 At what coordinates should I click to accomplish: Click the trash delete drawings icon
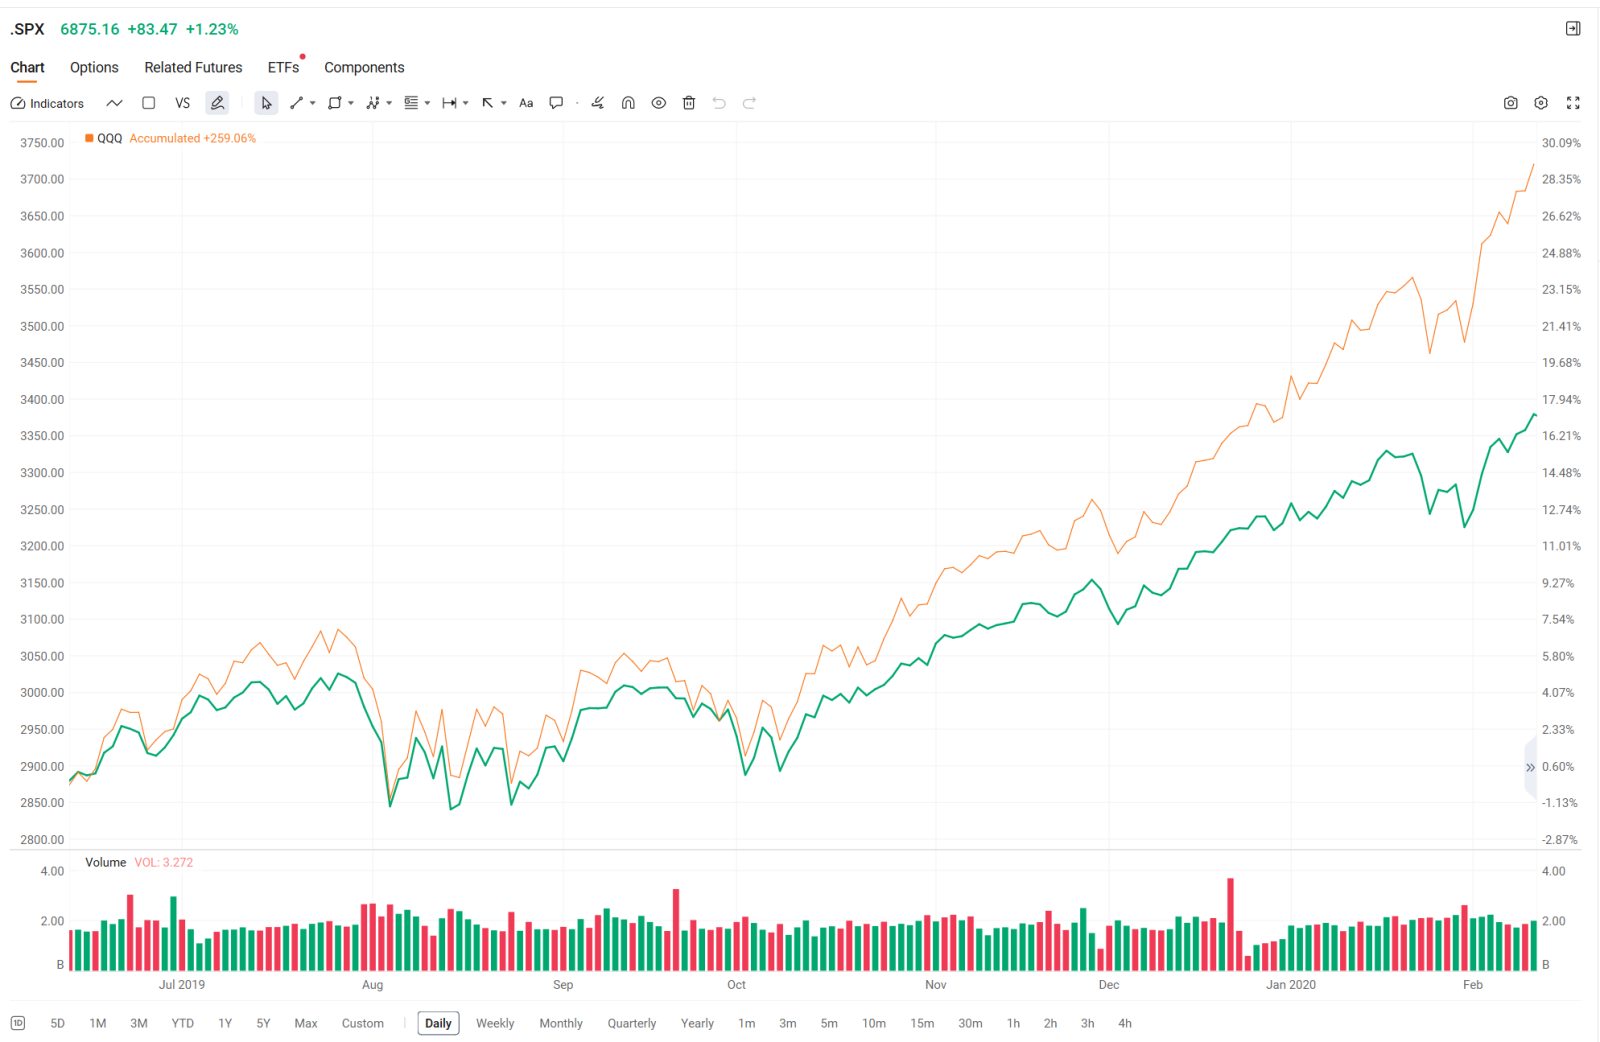pos(689,103)
